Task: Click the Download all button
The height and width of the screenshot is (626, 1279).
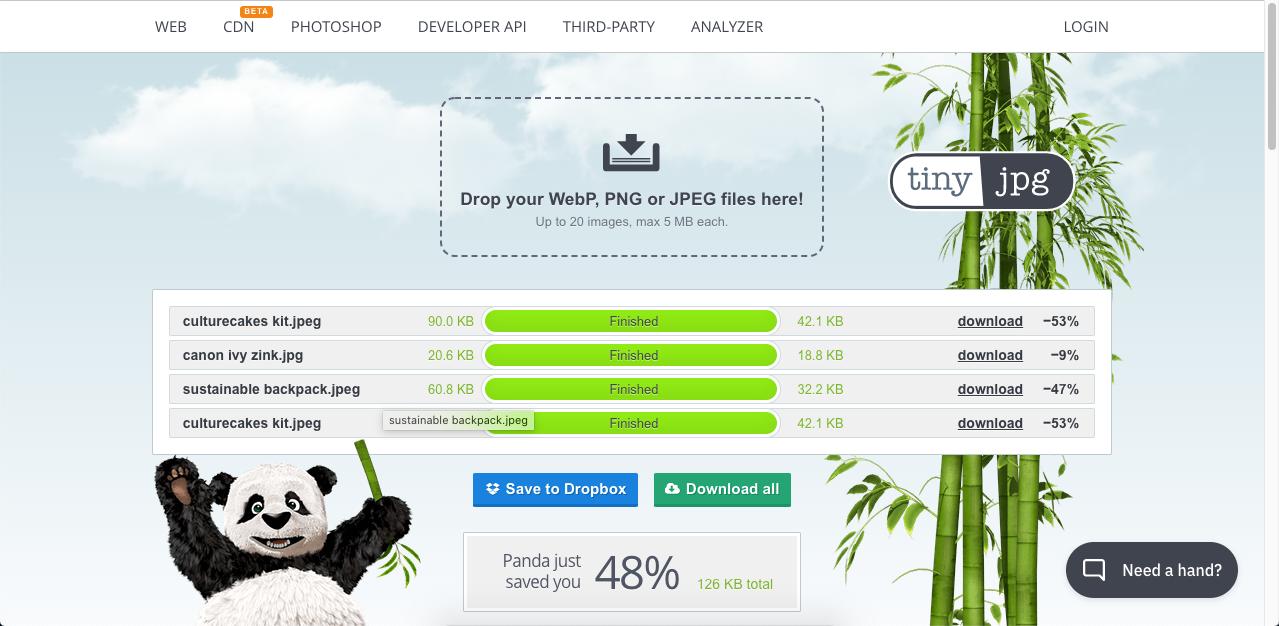Action: click(722, 489)
